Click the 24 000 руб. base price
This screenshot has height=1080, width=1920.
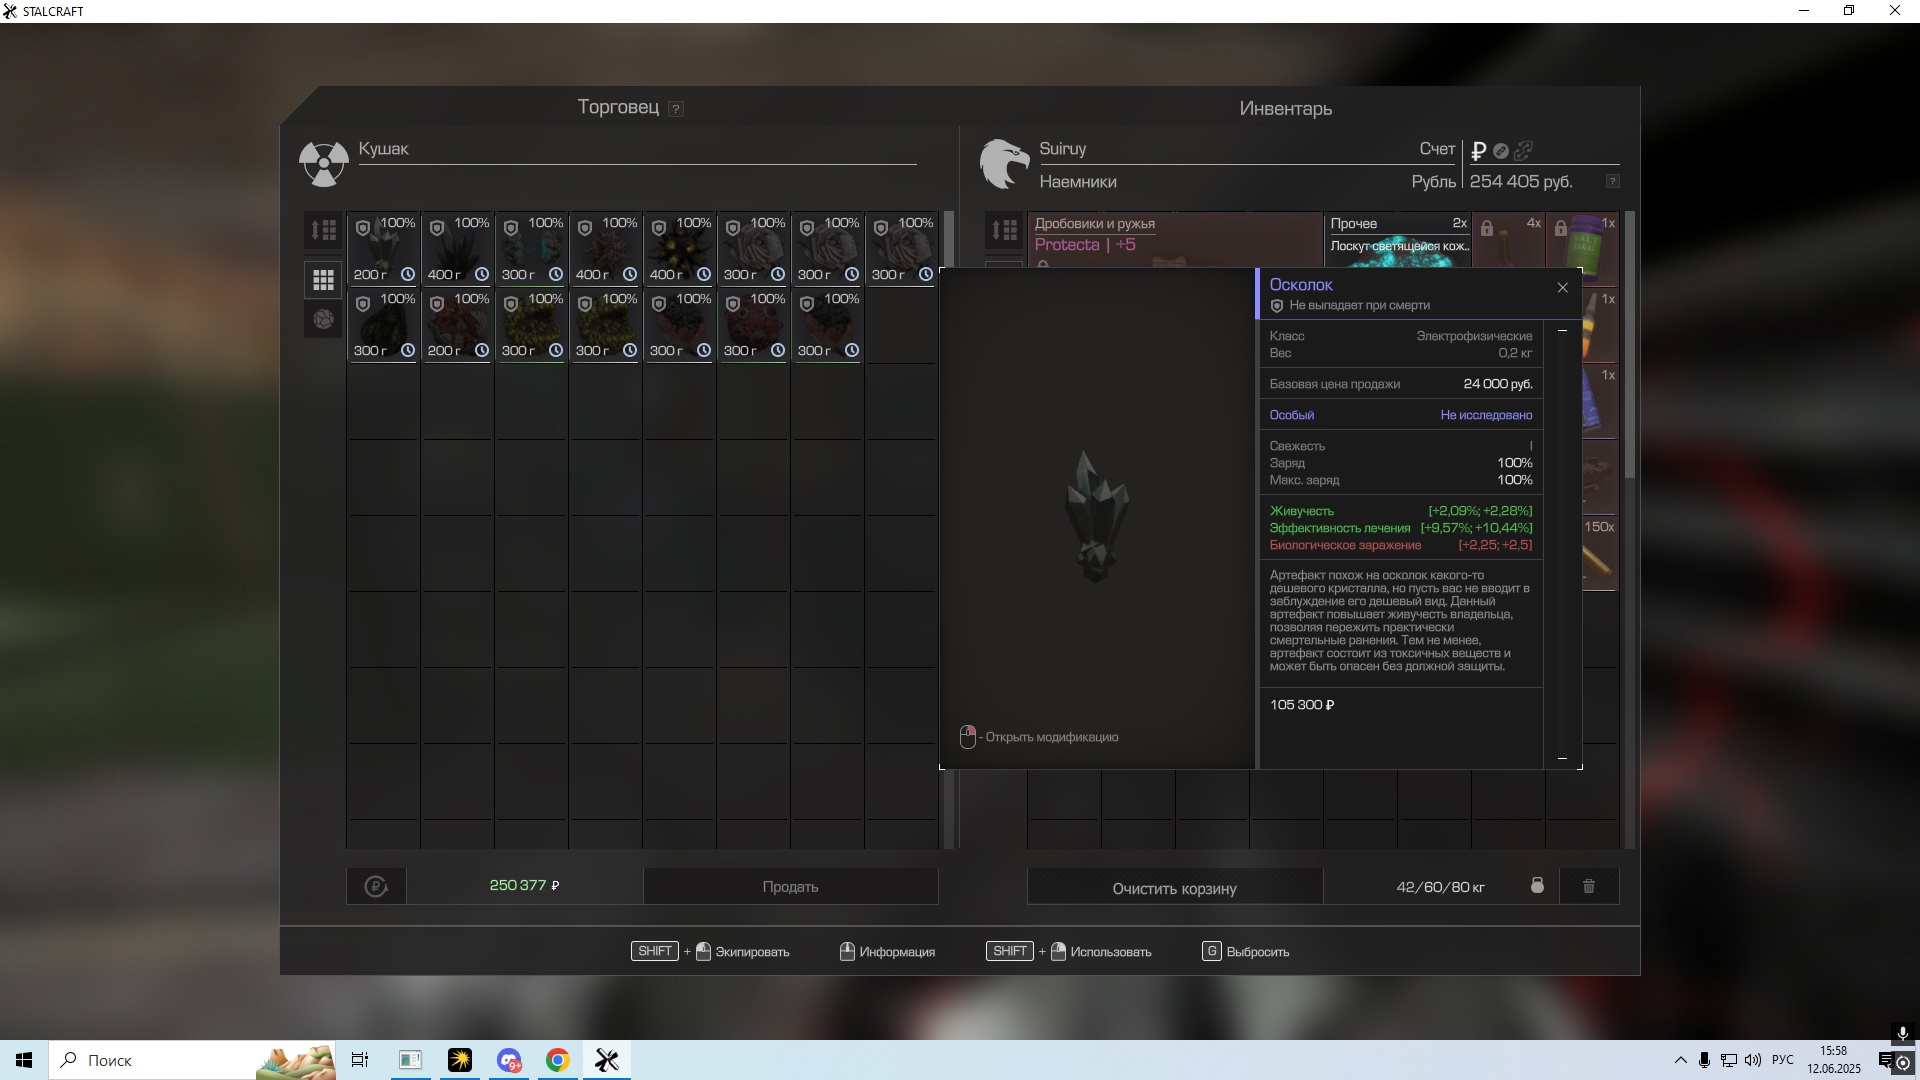tap(1497, 384)
